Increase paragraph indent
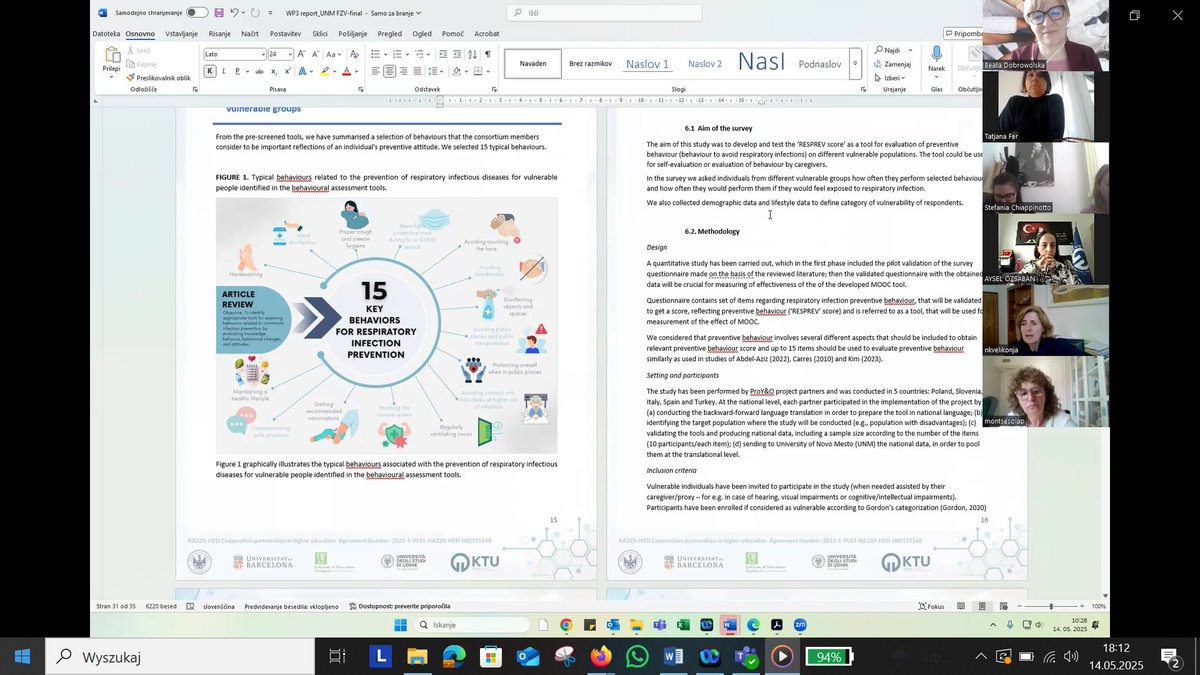The image size is (1200, 675). (456, 54)
